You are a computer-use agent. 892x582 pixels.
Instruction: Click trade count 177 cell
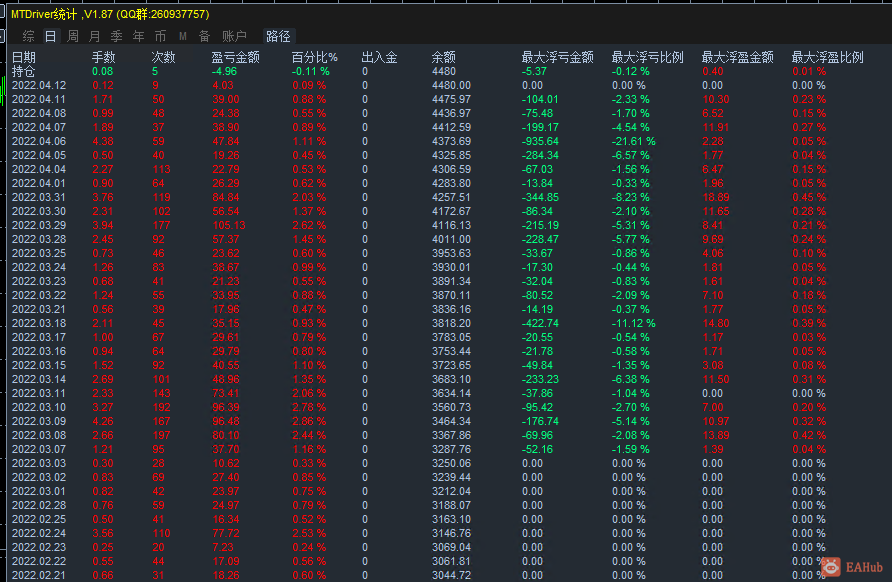(x=162, y=225)
